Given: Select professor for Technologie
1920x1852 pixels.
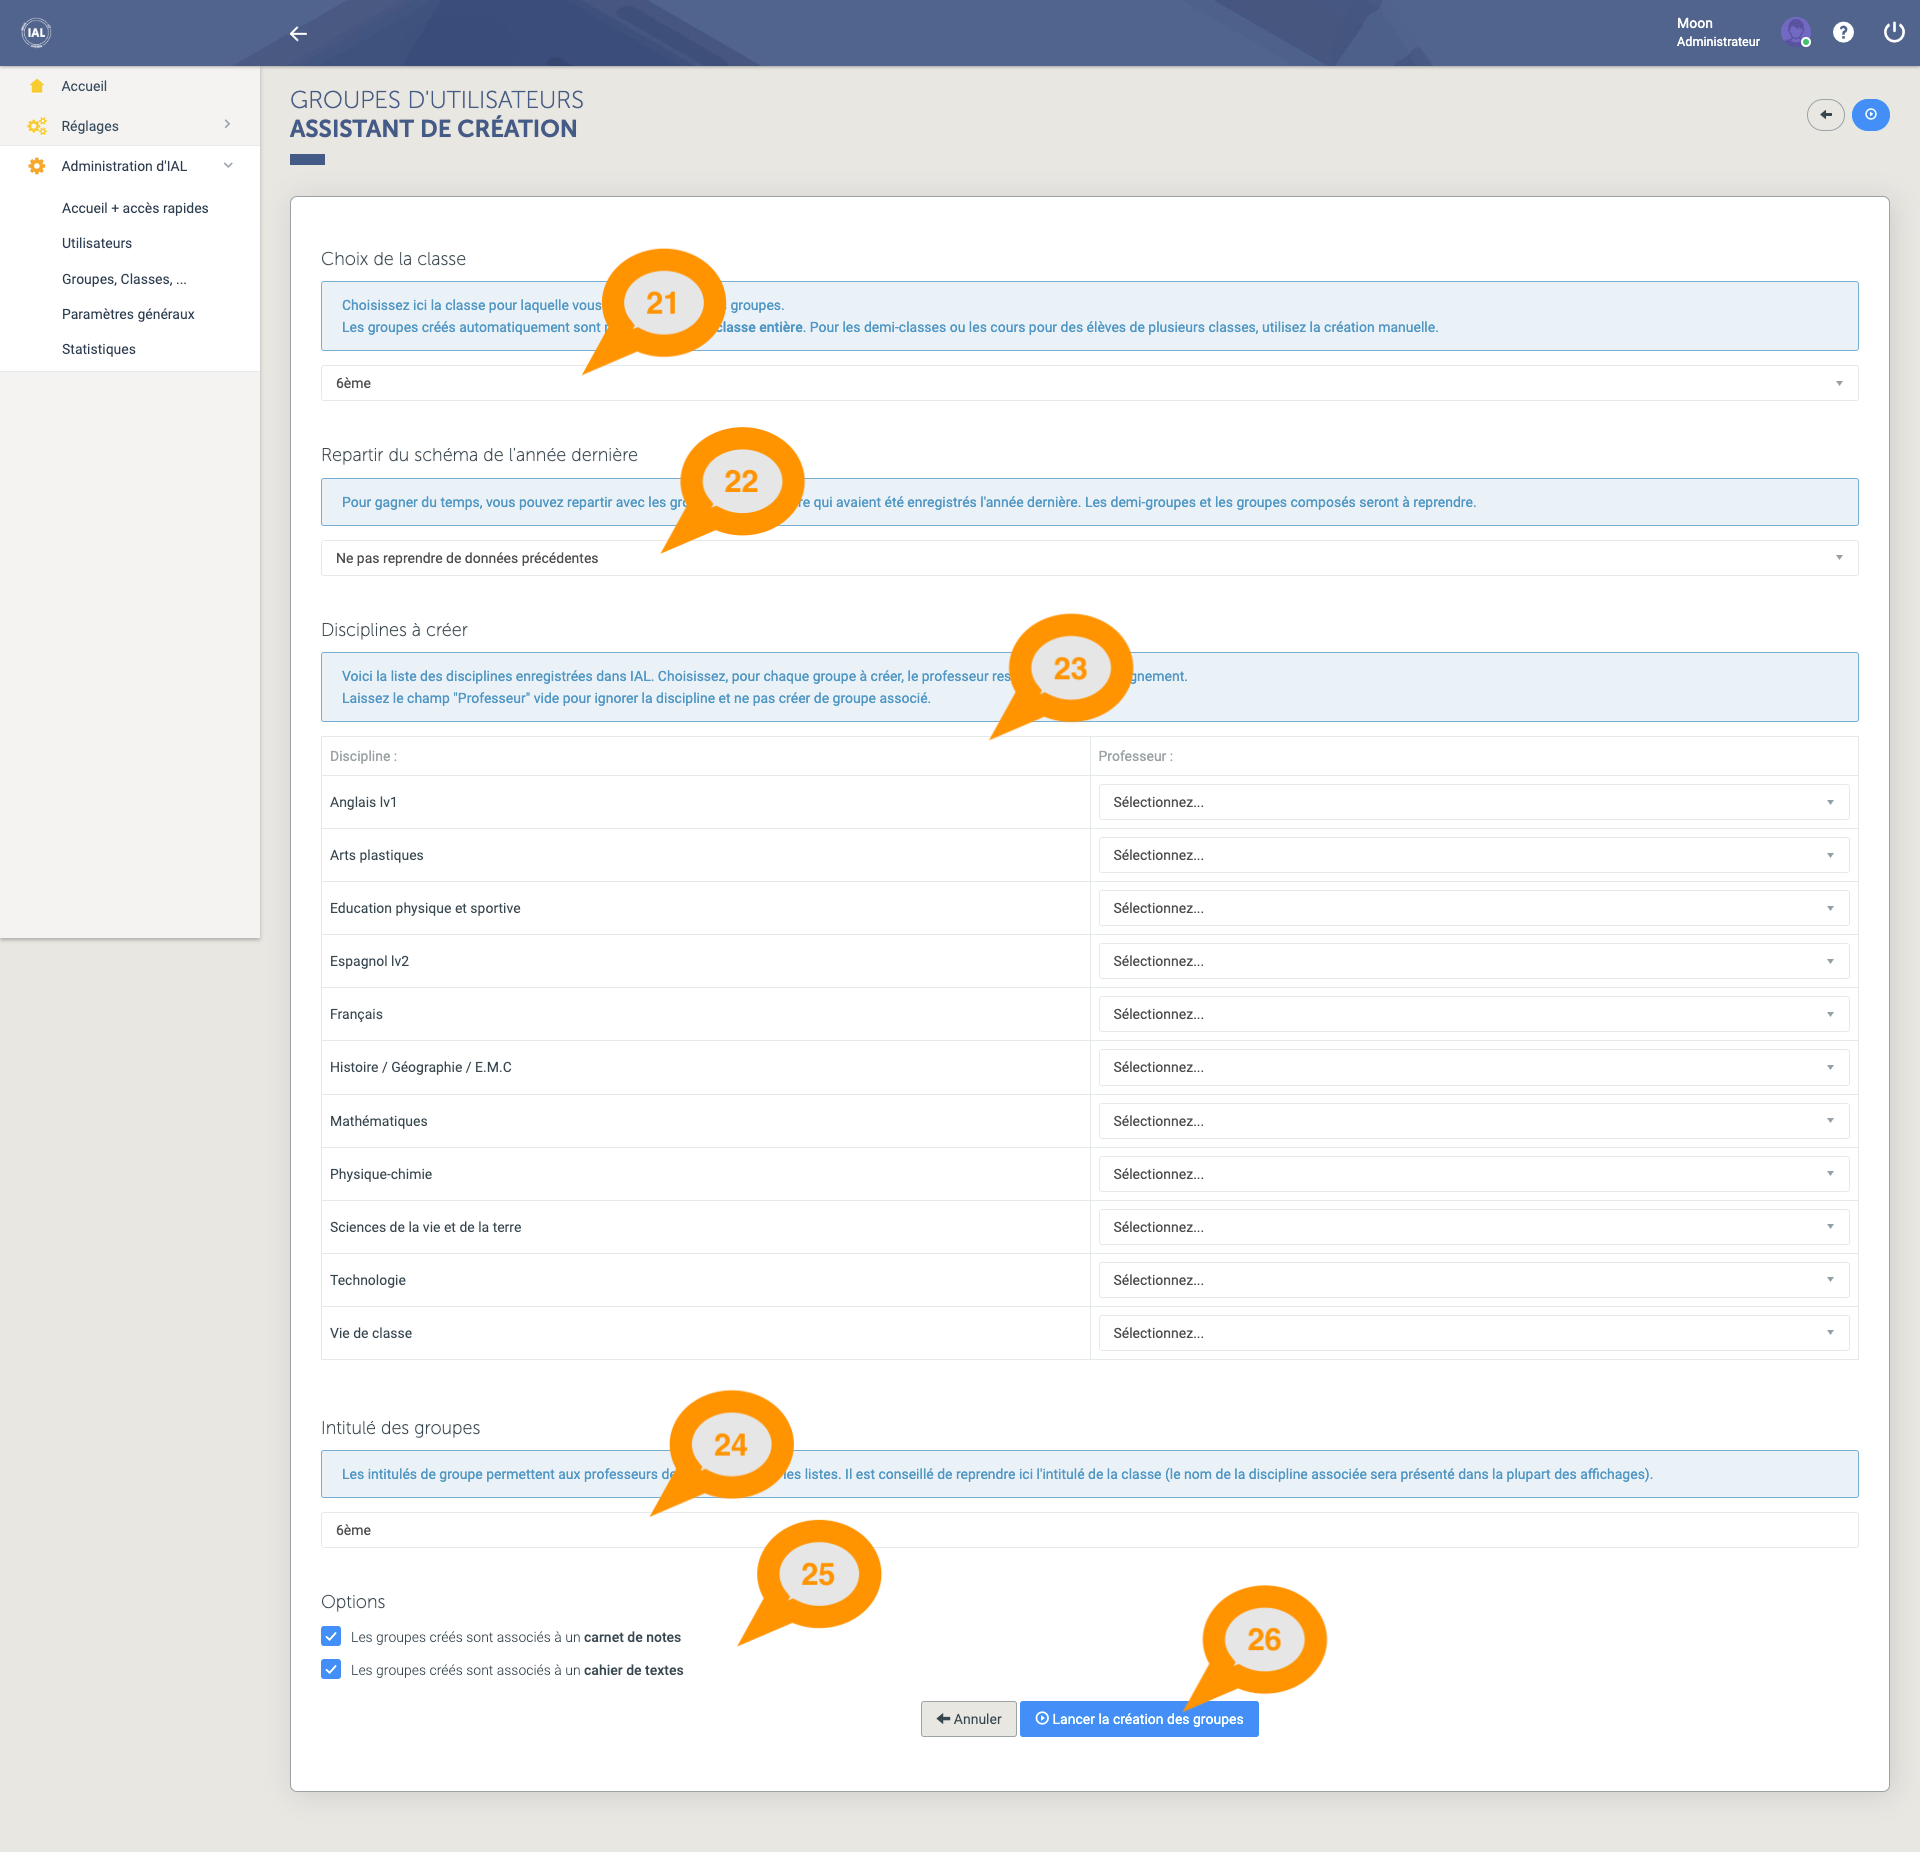Looking at the screenshot, I should pos(1473,1280).
